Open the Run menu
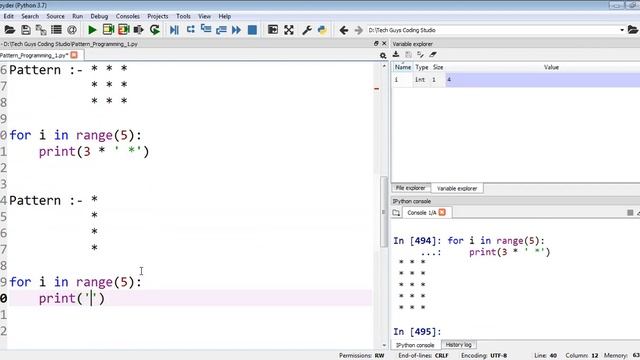 pos(78,16)
